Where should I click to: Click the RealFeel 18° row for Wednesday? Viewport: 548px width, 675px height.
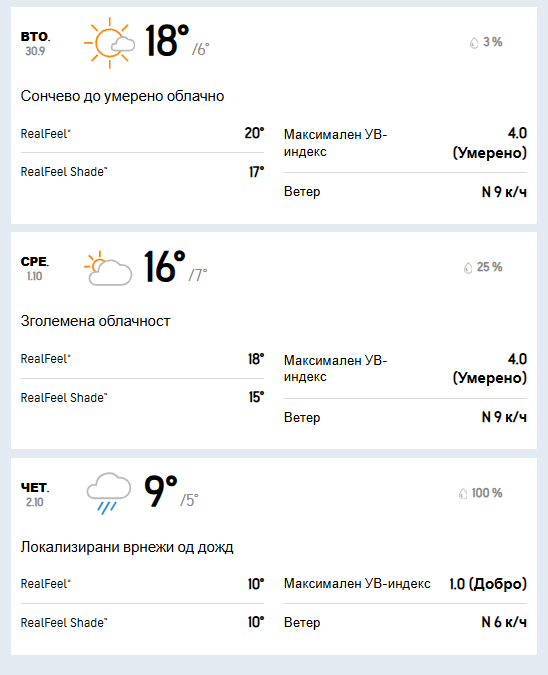(x=142, y=359)
